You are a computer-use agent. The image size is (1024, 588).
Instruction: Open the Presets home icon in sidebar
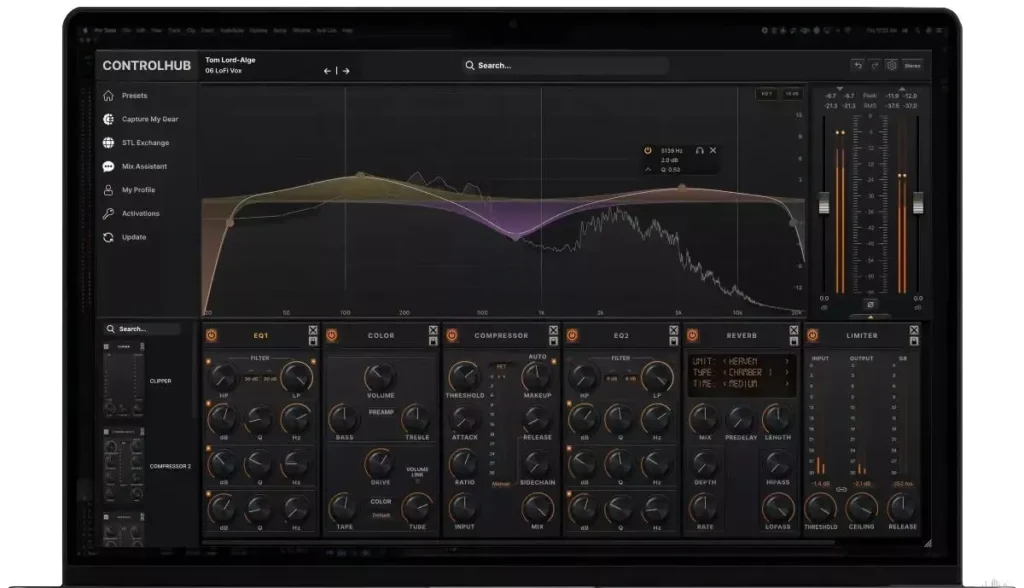click(x=108, y=96)
